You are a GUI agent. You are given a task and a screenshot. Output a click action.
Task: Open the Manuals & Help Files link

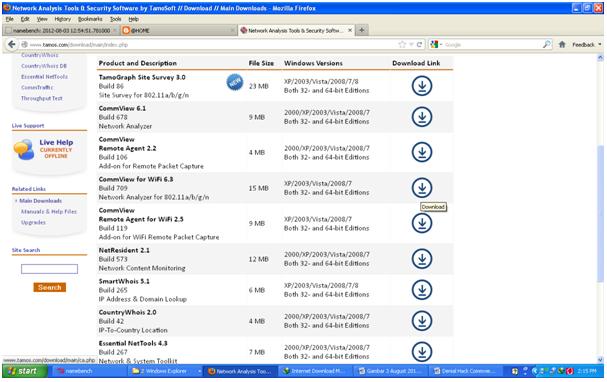48,212
